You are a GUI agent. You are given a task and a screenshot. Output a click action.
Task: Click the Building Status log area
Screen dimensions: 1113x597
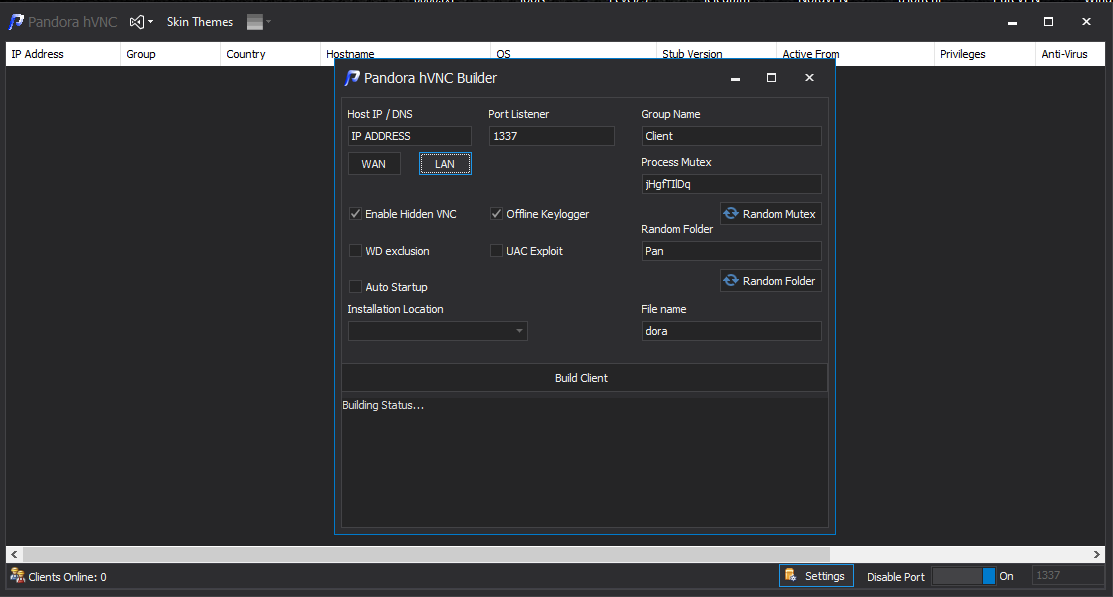[x=584, y=461]
